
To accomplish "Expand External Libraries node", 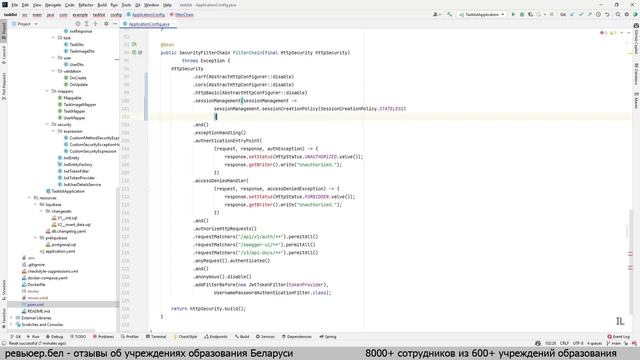I will tap(11, 318).
